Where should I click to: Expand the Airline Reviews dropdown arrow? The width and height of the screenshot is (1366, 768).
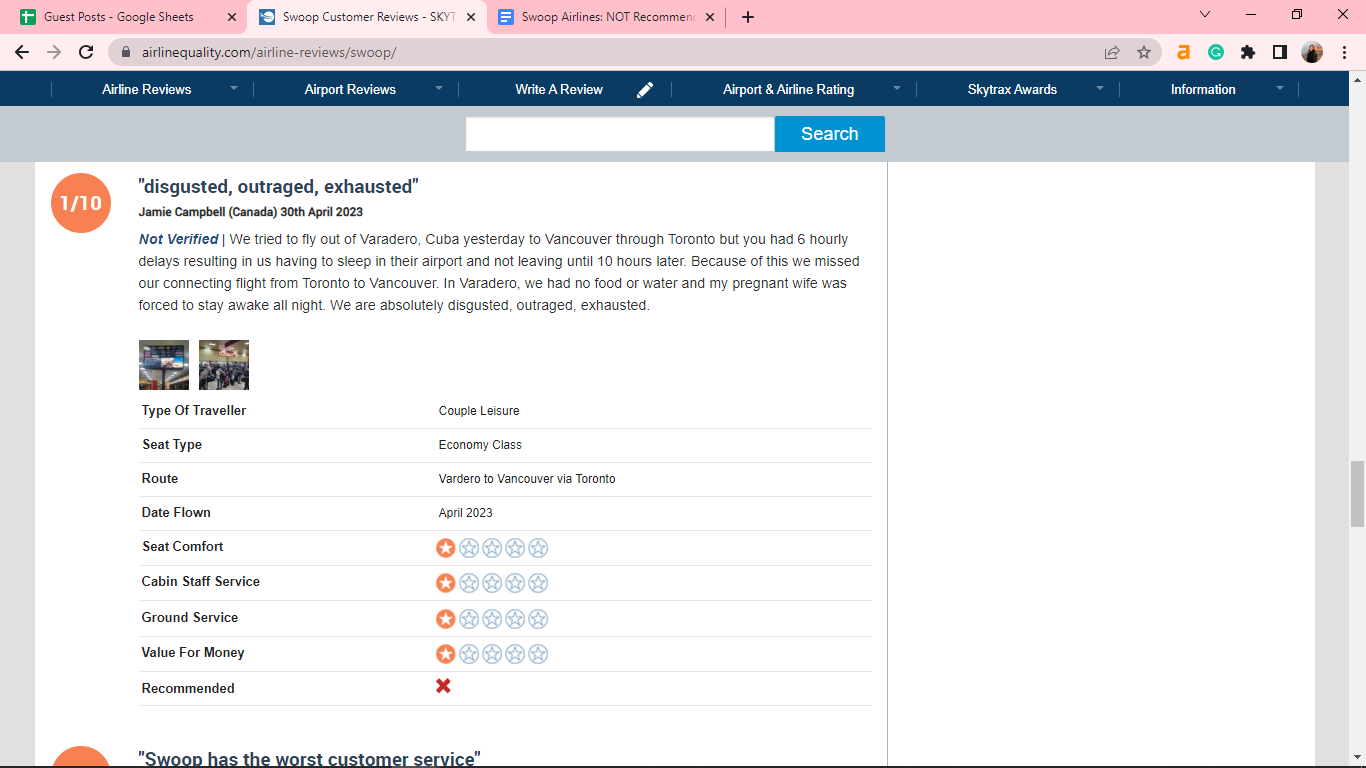[234, 88]
